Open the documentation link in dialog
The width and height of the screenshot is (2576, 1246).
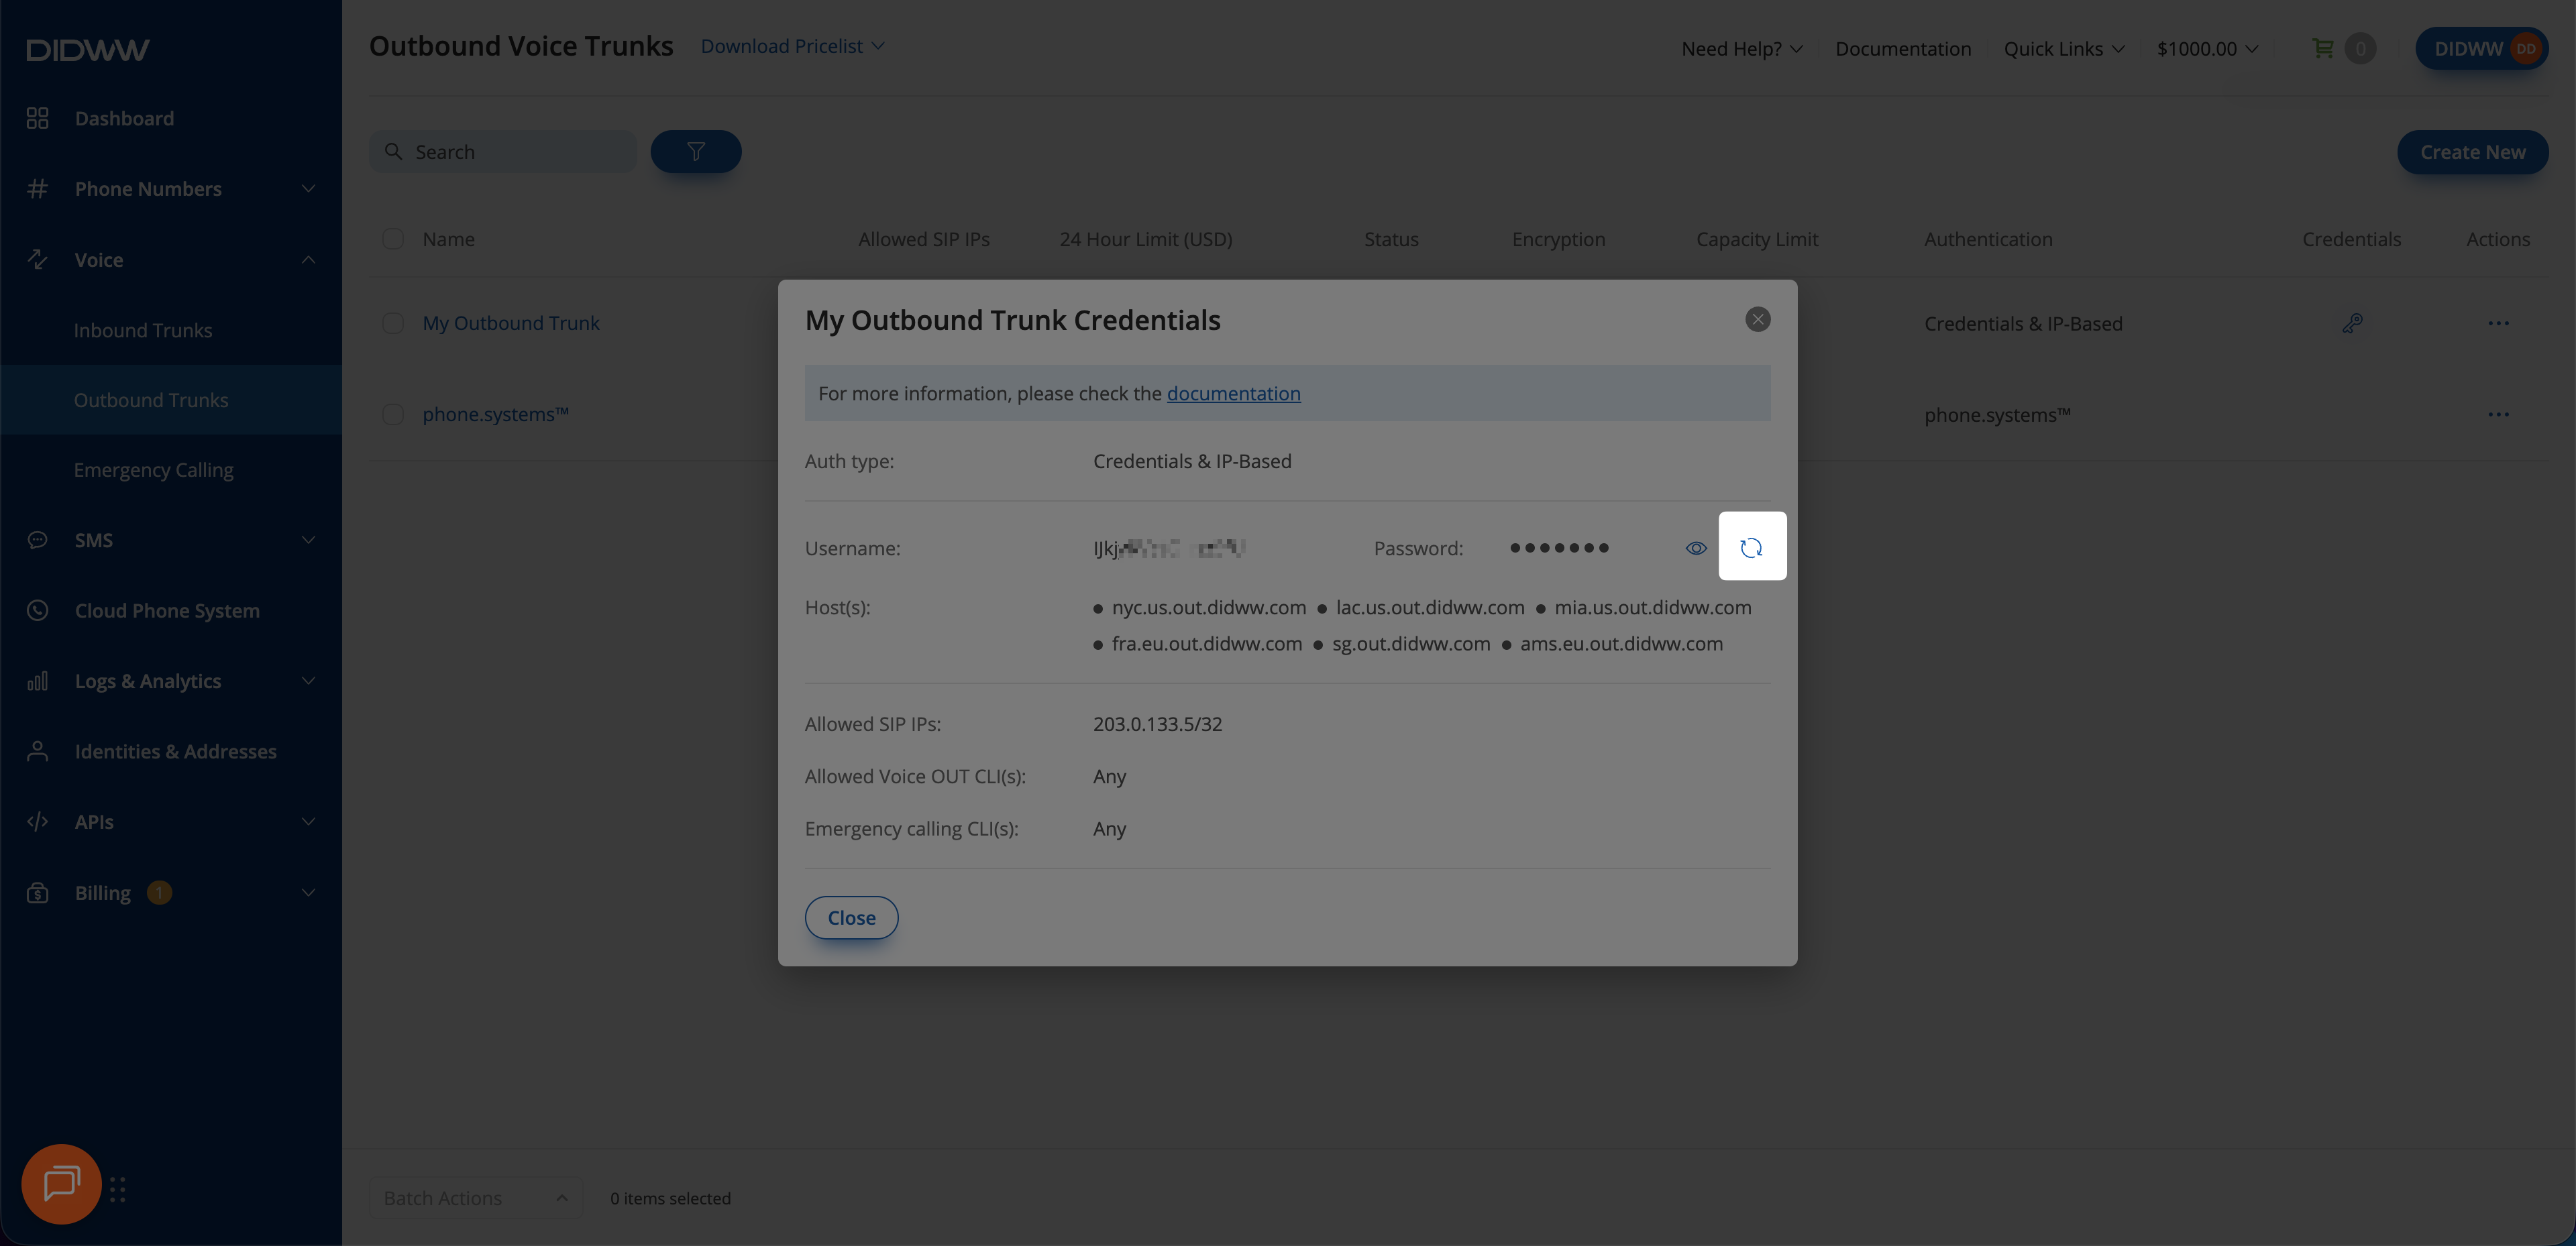pyautogui.click(x=1233, y=393)
